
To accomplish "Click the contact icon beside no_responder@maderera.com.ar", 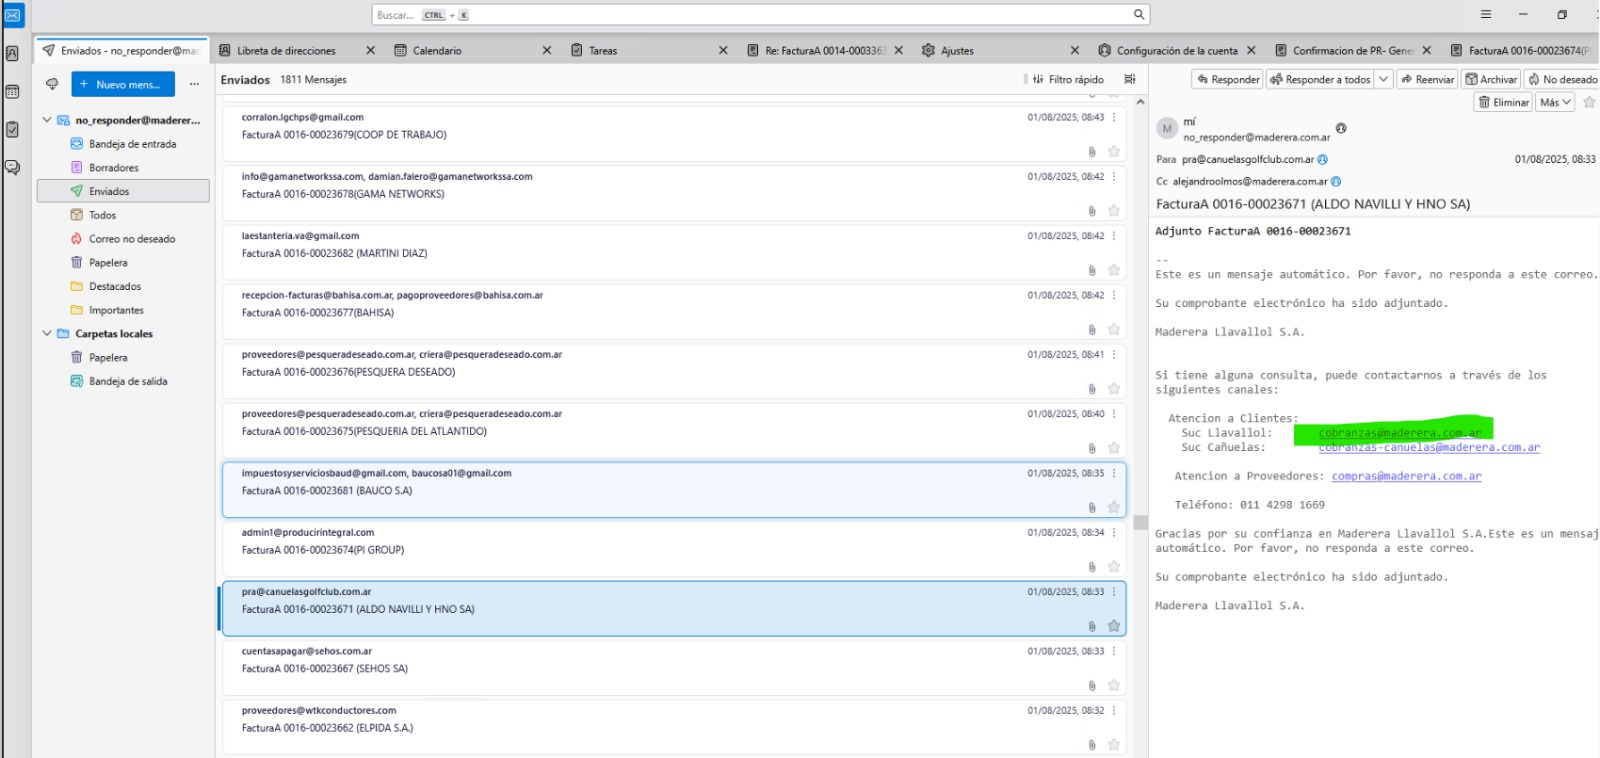I will pos(1341,128).
